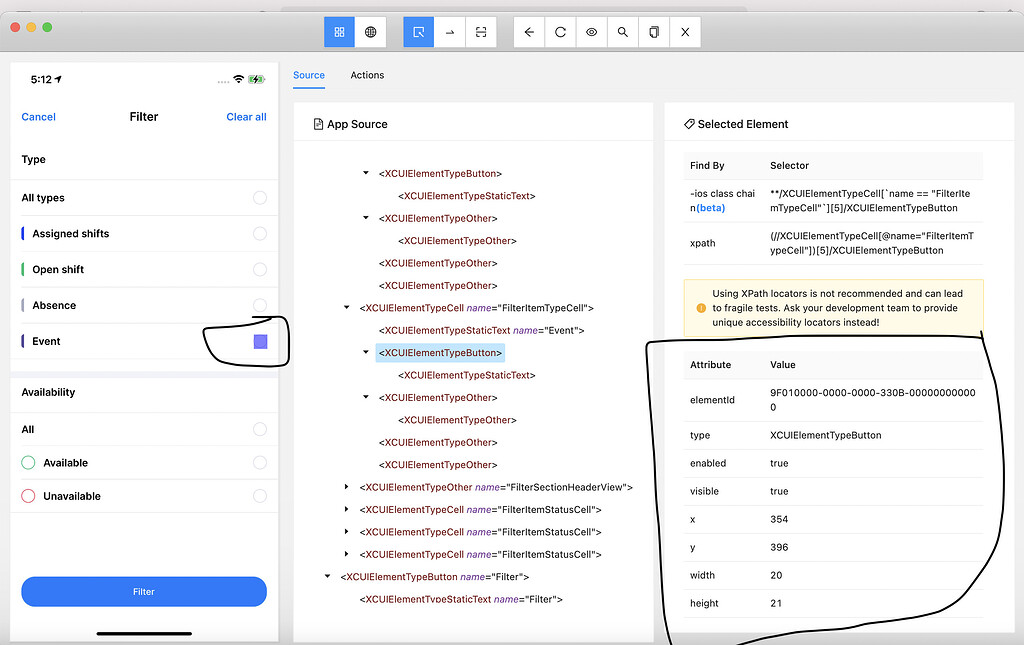Select the tap by coordinates tool

tap(480, 31)
